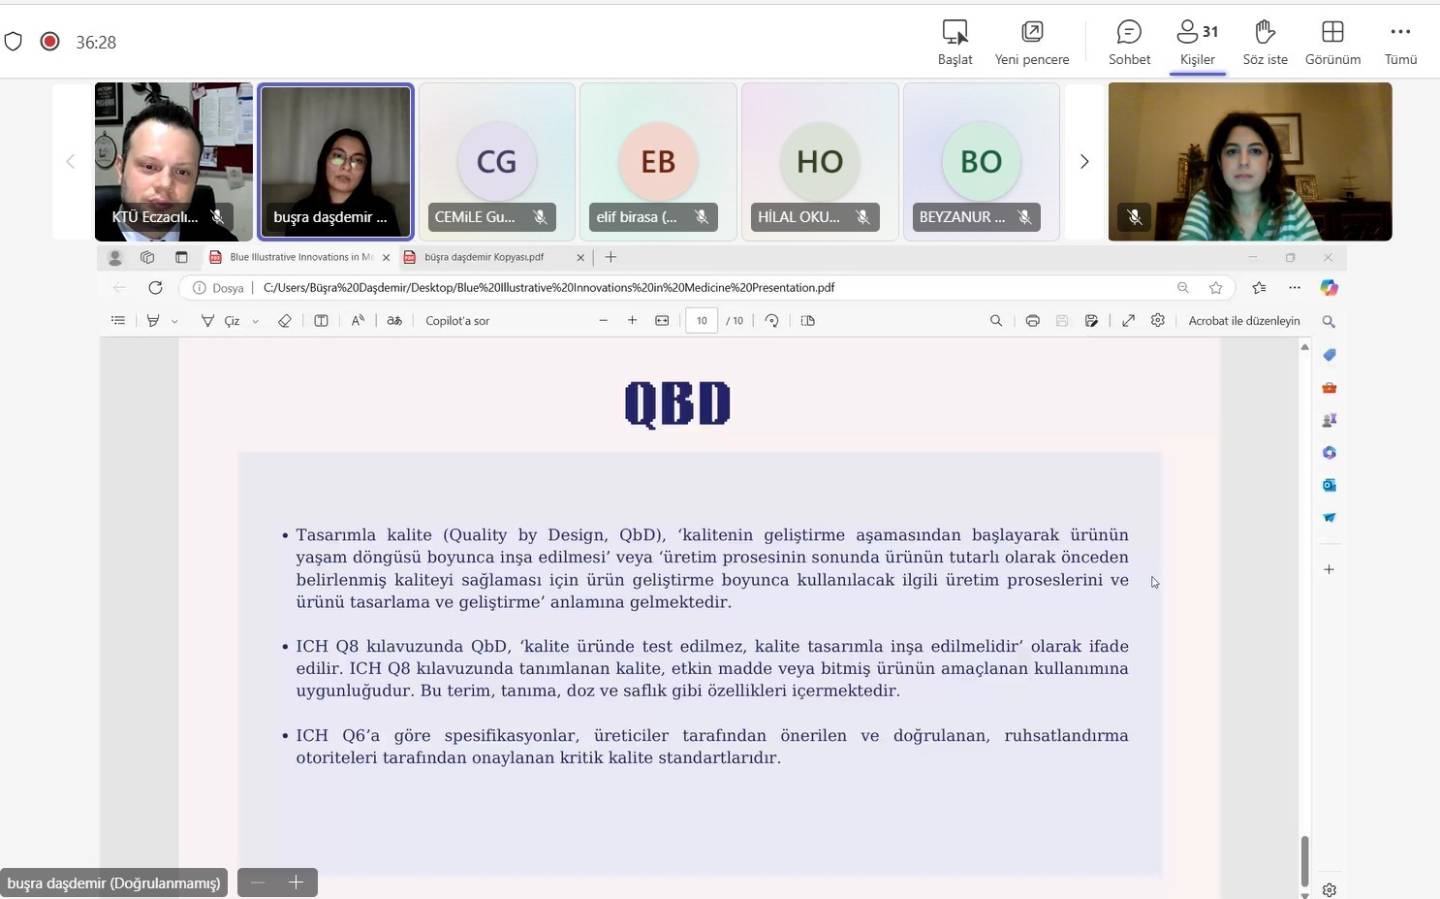Zoom in the PDF with plus
The width and height of the screenshot is (1440, 899).
tap(632, 320)
